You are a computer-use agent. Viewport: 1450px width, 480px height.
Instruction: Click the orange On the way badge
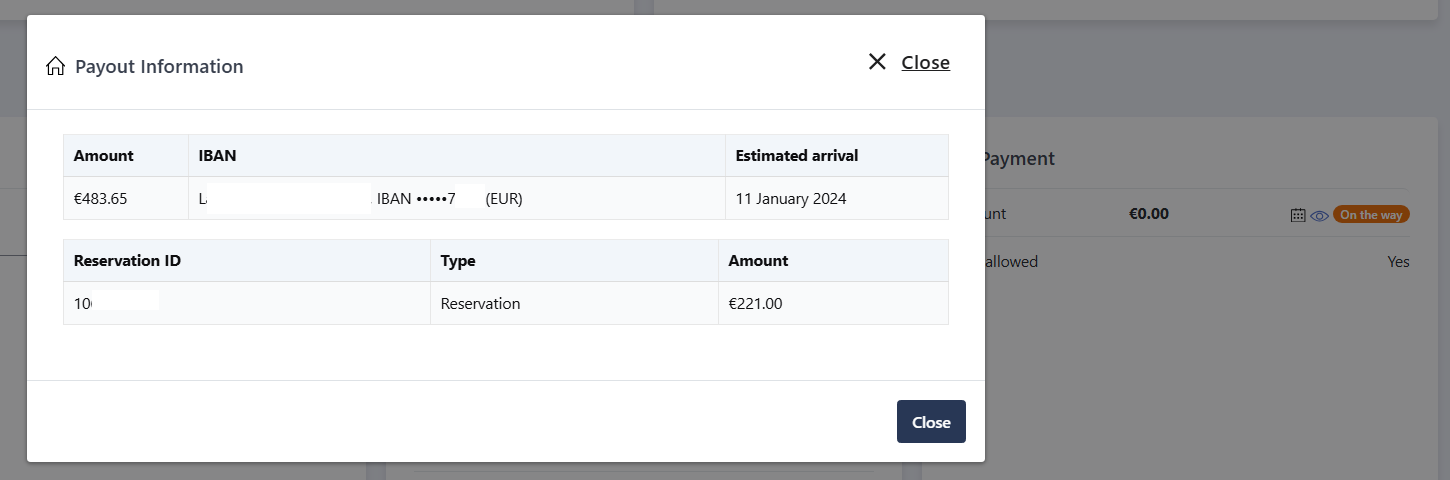tap(1371, 215)
